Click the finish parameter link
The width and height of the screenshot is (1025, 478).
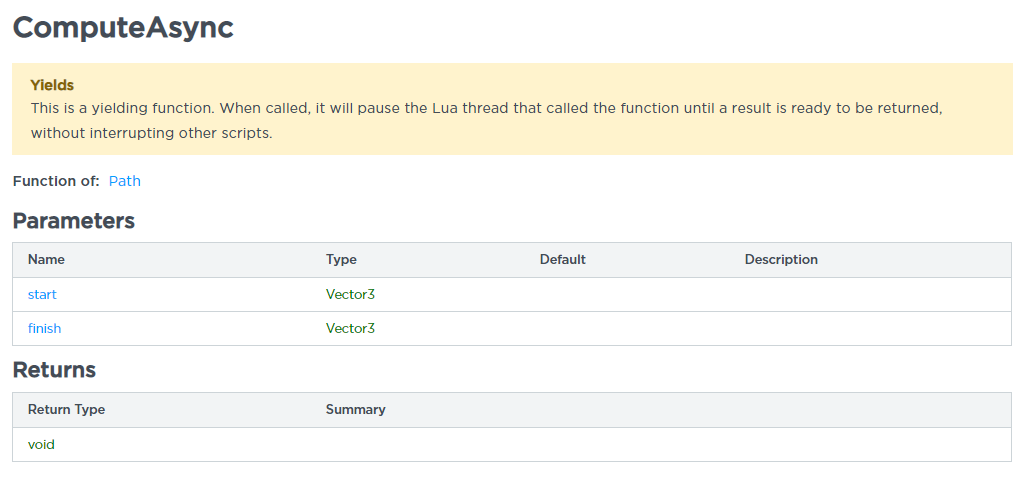44,328
